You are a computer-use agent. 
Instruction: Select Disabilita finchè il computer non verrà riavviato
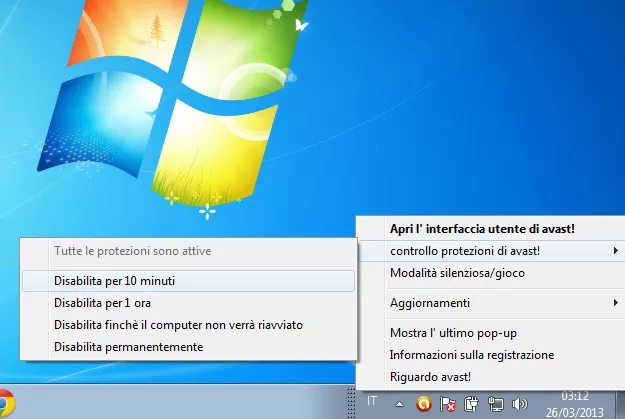(x=189, y=325)
